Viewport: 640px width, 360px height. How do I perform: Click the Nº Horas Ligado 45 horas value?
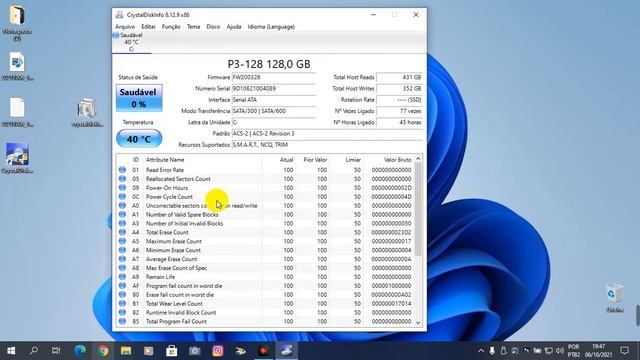pyautogui.click(x=399, y=122)
